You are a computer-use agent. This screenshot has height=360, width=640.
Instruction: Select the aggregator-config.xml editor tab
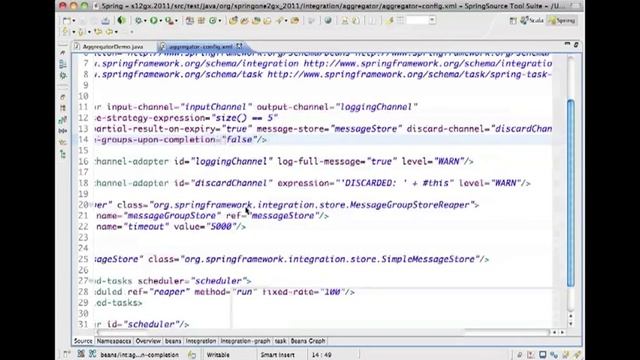200,47
